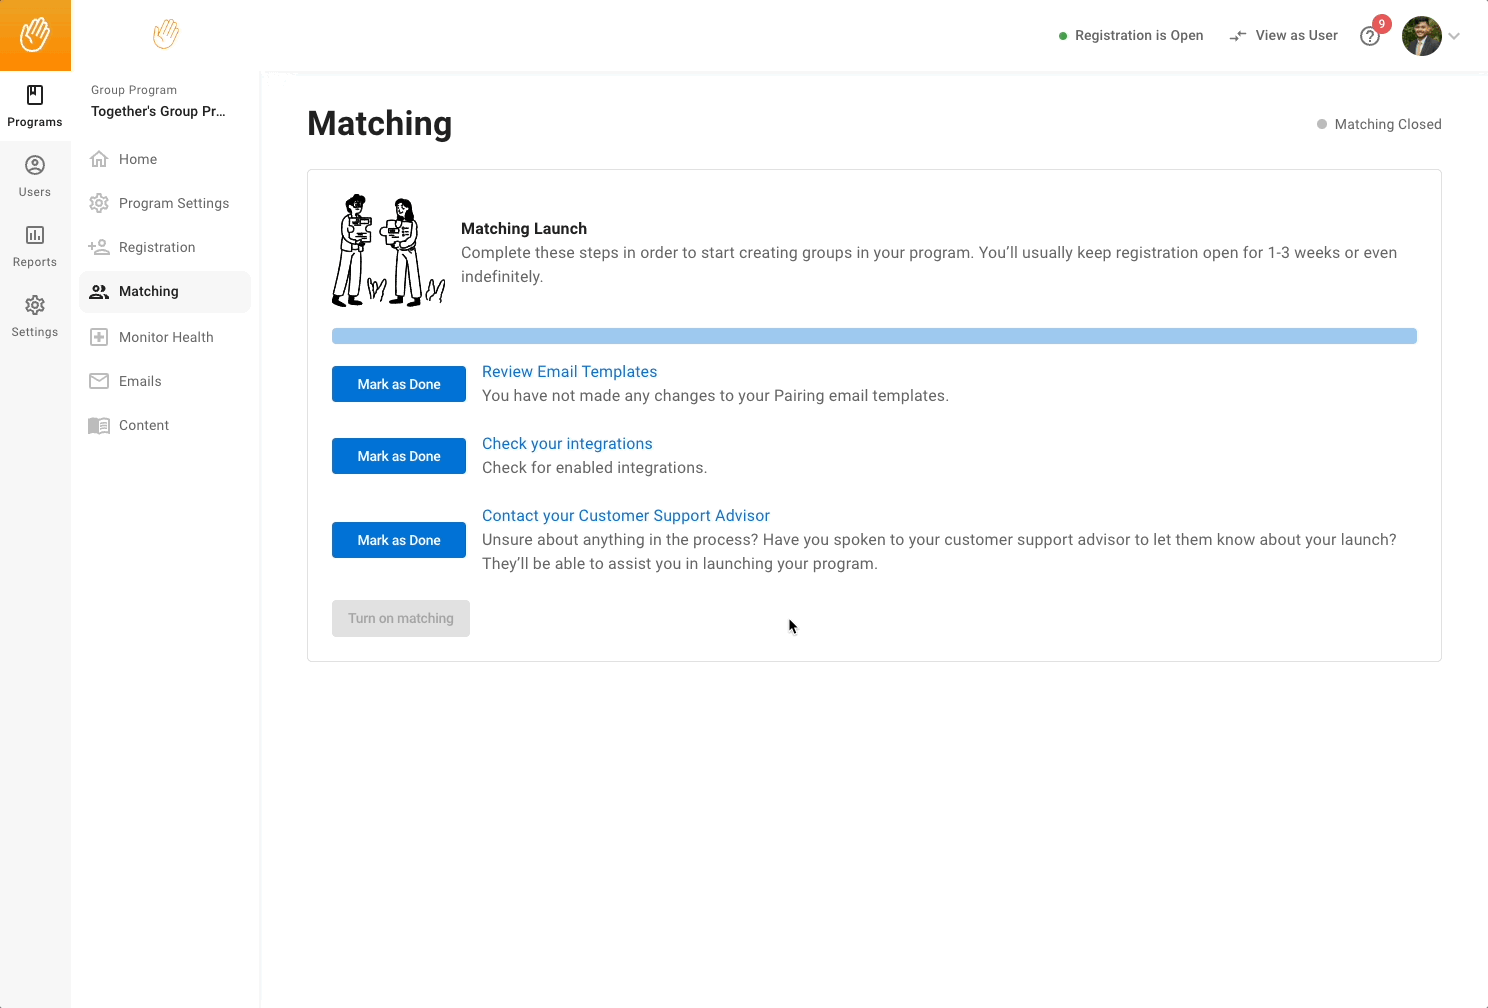Open Contact your Customer Support Advisor link

626,515
